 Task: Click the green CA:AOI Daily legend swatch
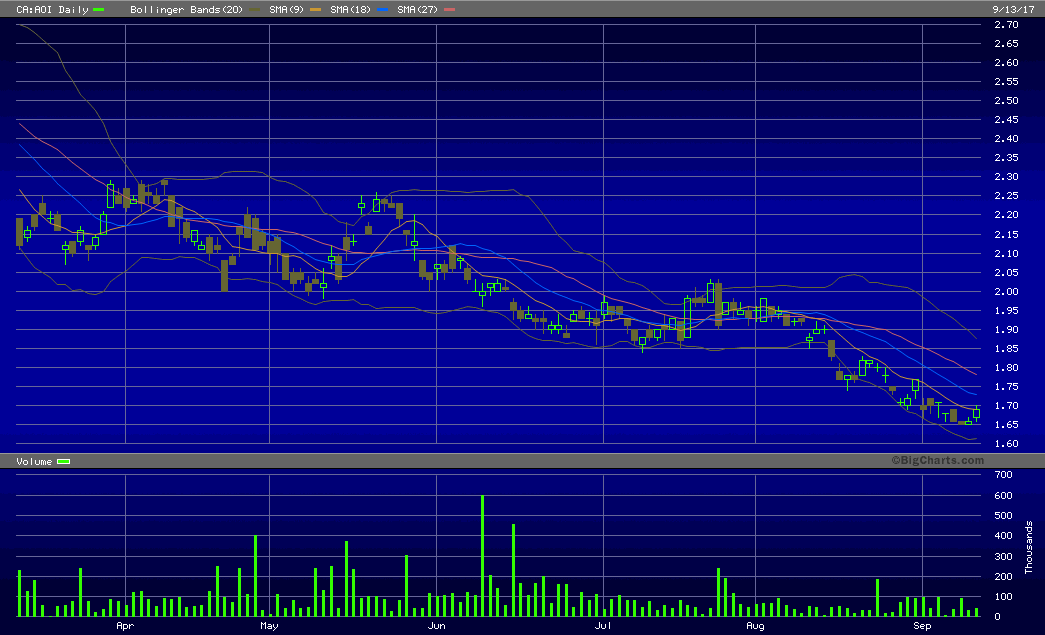point(99,9)
